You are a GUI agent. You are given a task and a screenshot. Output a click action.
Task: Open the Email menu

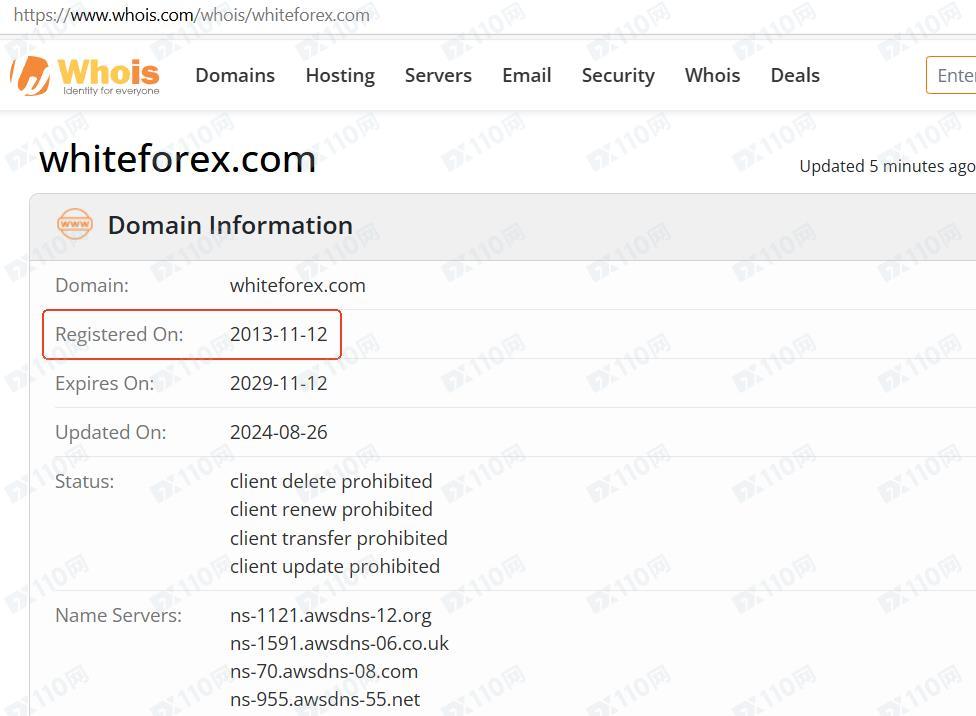[527, 75]
